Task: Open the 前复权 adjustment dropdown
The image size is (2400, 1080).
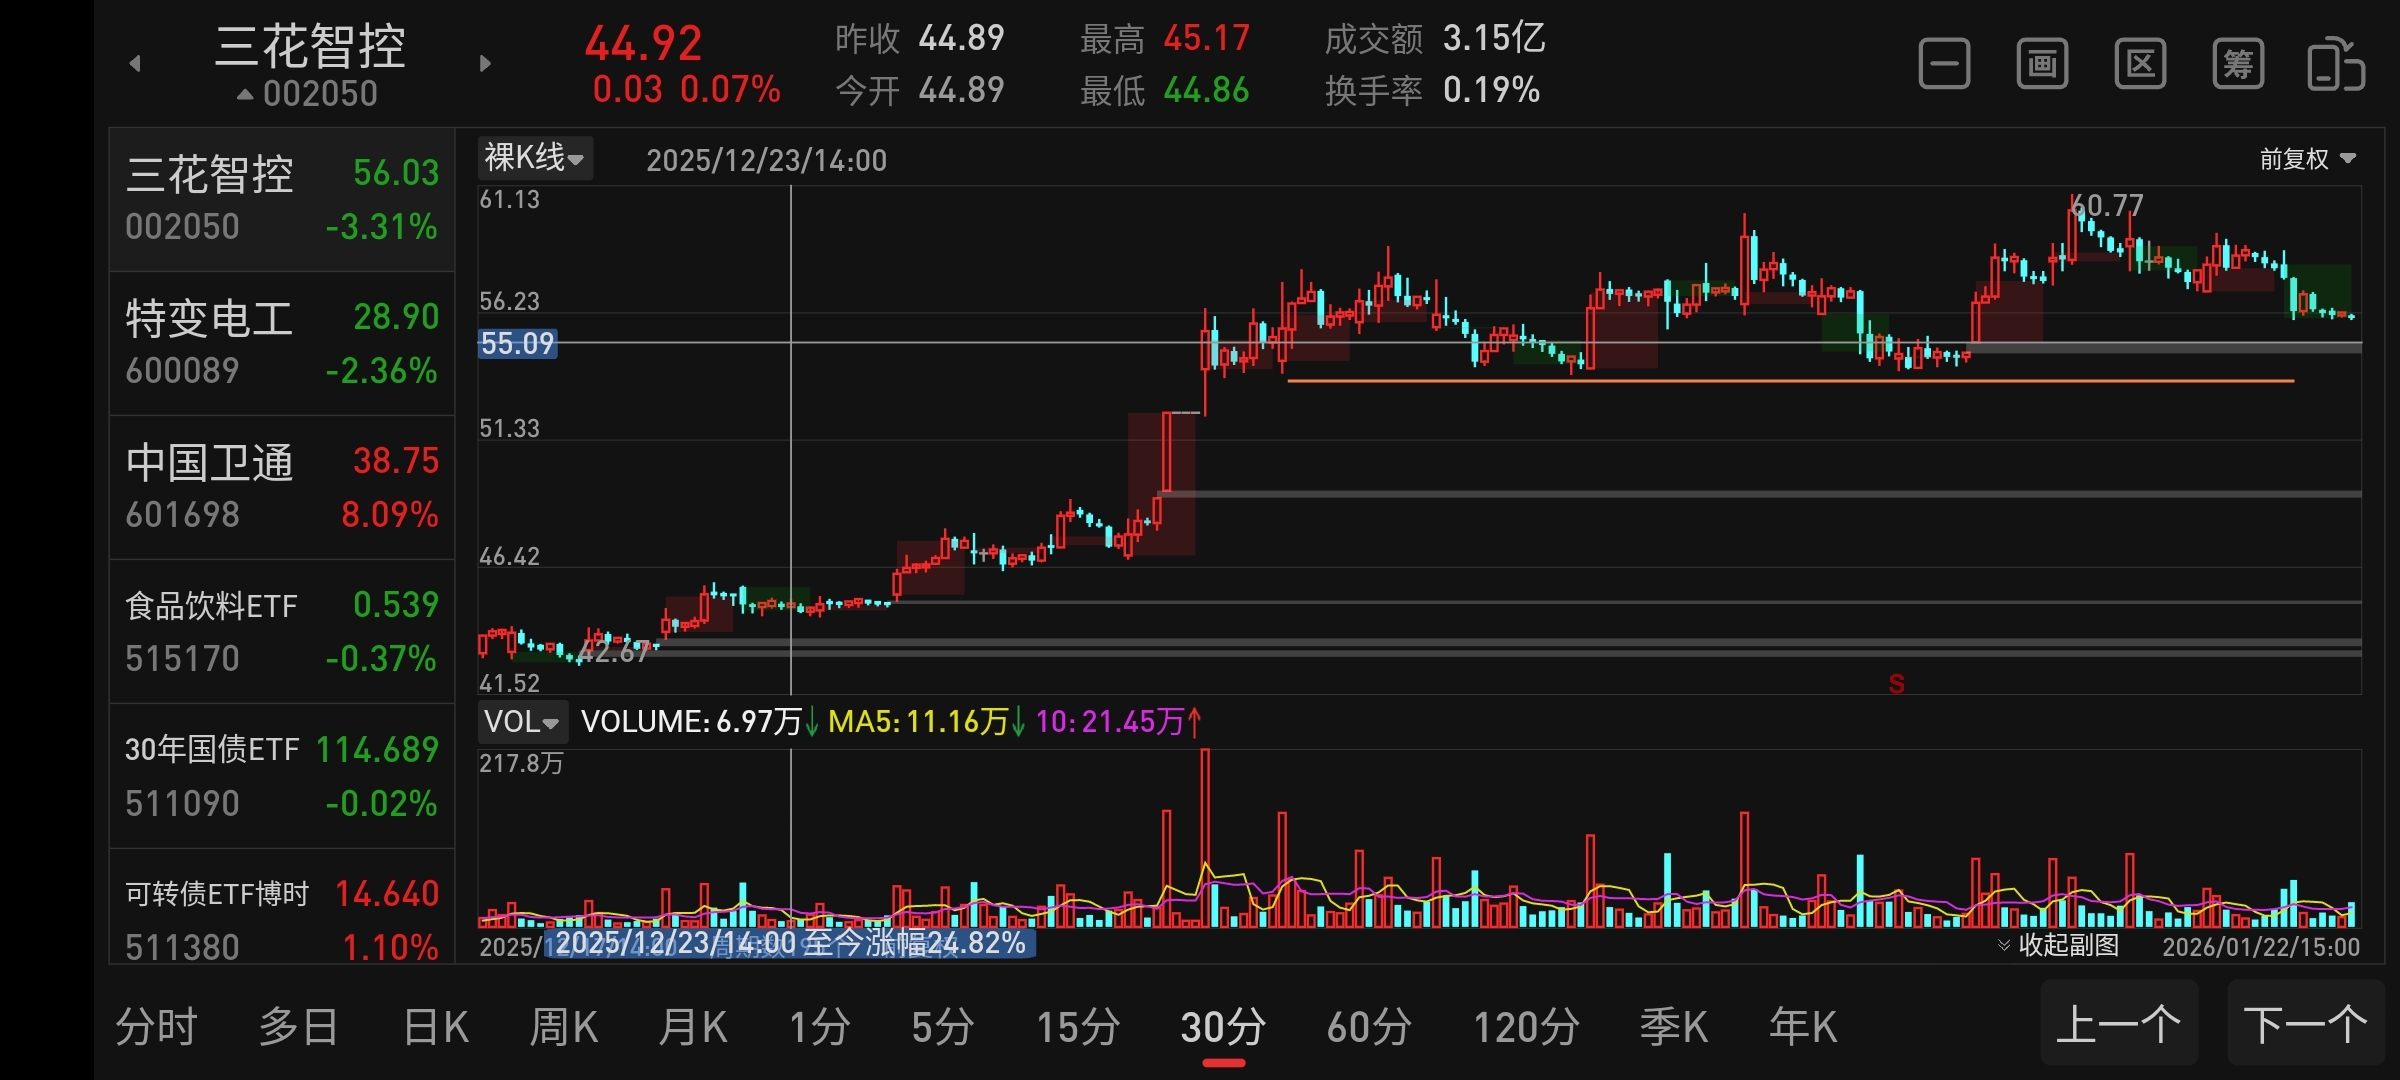Action: (2307, 159)
